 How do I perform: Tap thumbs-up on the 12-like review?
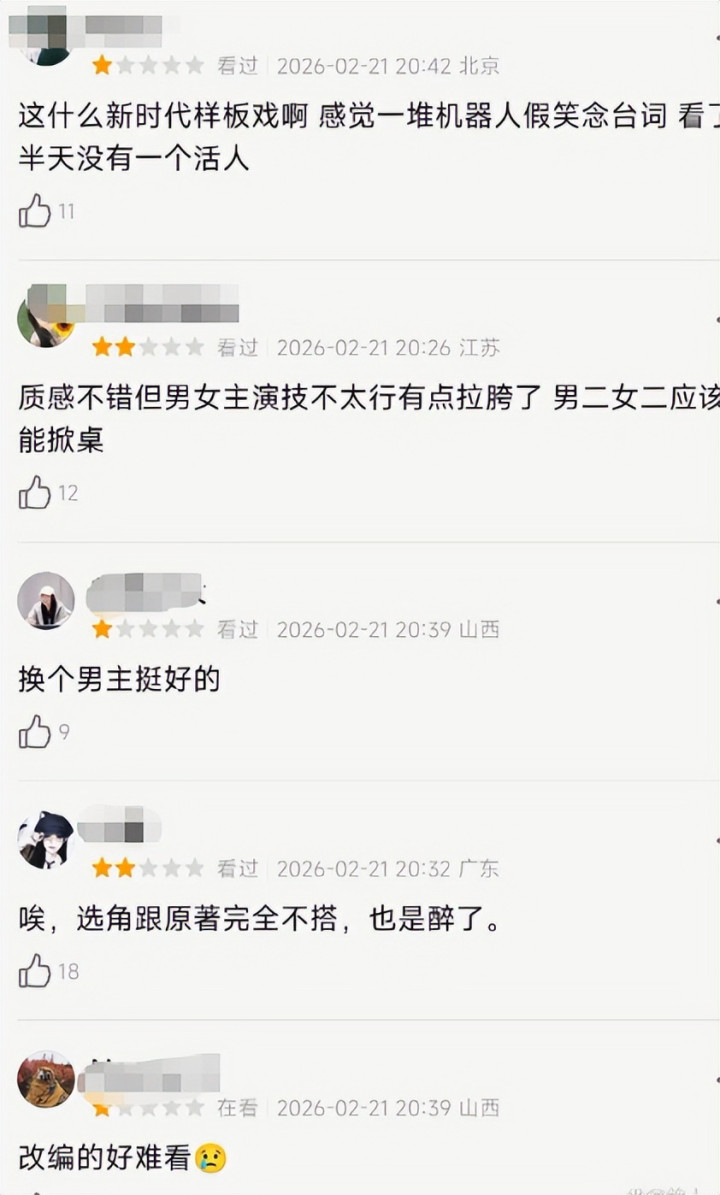[34, 492]
